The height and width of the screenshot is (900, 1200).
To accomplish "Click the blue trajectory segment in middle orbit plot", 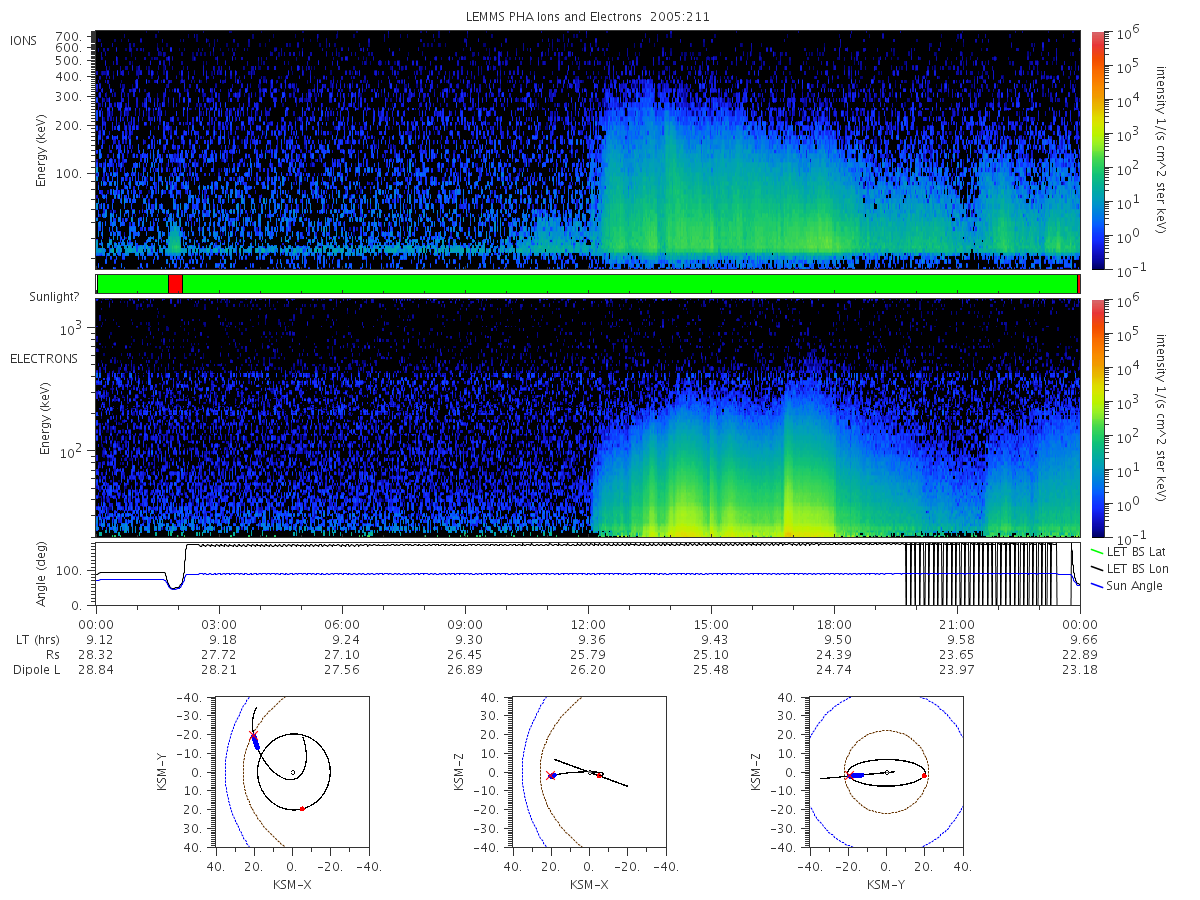I will coord(551,775).
